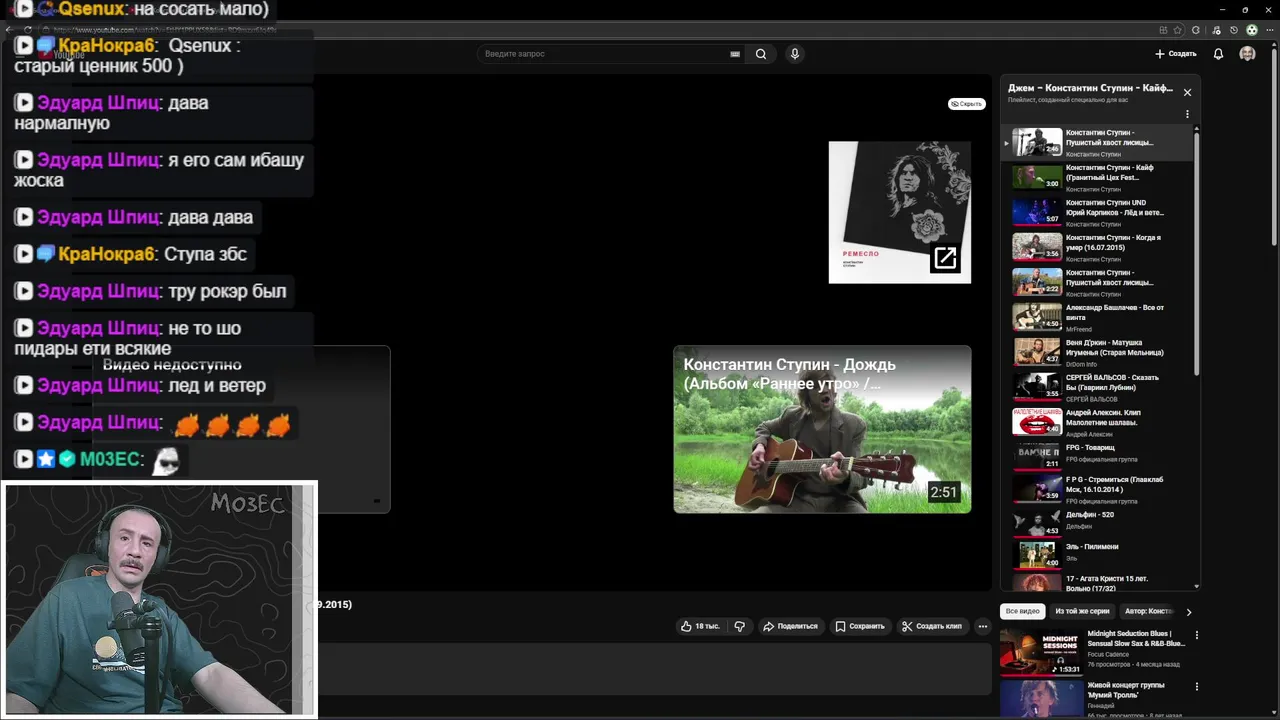Open the playlist panel three-dot menu
Image resolution: width=1280 pixels, height=720 pixels.
coord(1187,114)
